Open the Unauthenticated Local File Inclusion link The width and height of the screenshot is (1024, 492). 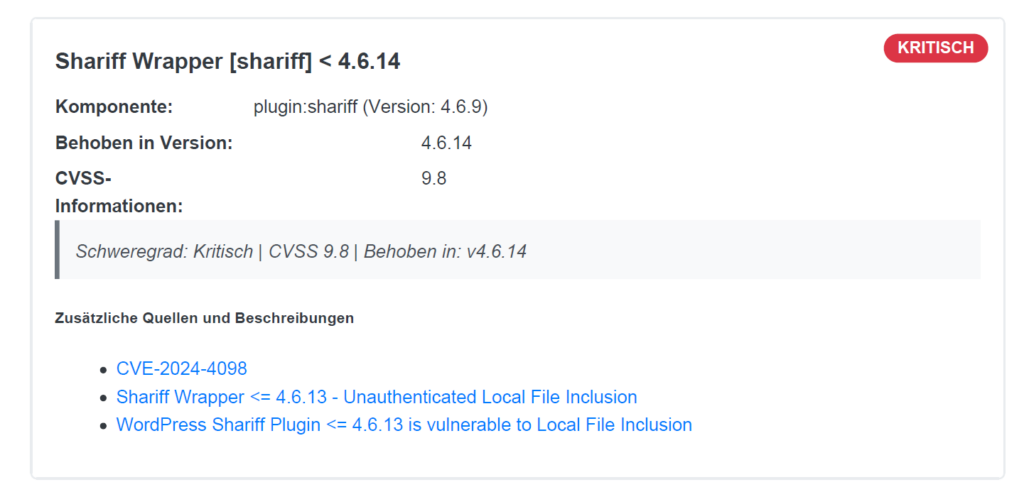tap(376, 397)
